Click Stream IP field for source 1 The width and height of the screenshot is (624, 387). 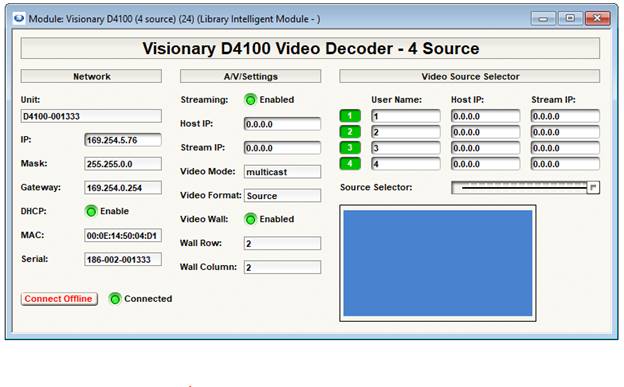[x=565, y=116]
